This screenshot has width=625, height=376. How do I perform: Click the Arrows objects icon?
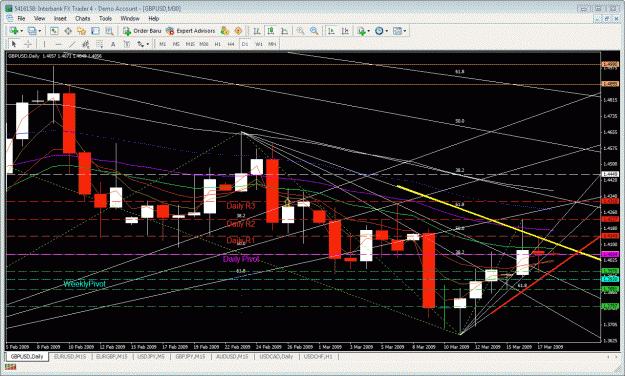[141, 44]
